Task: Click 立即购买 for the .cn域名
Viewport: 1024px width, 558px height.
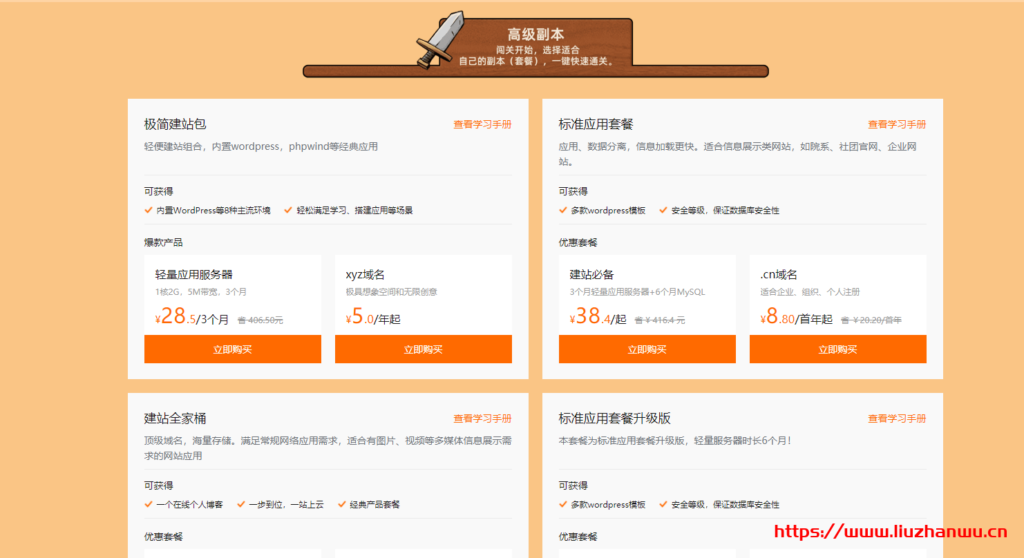Action: pos(837,349)
